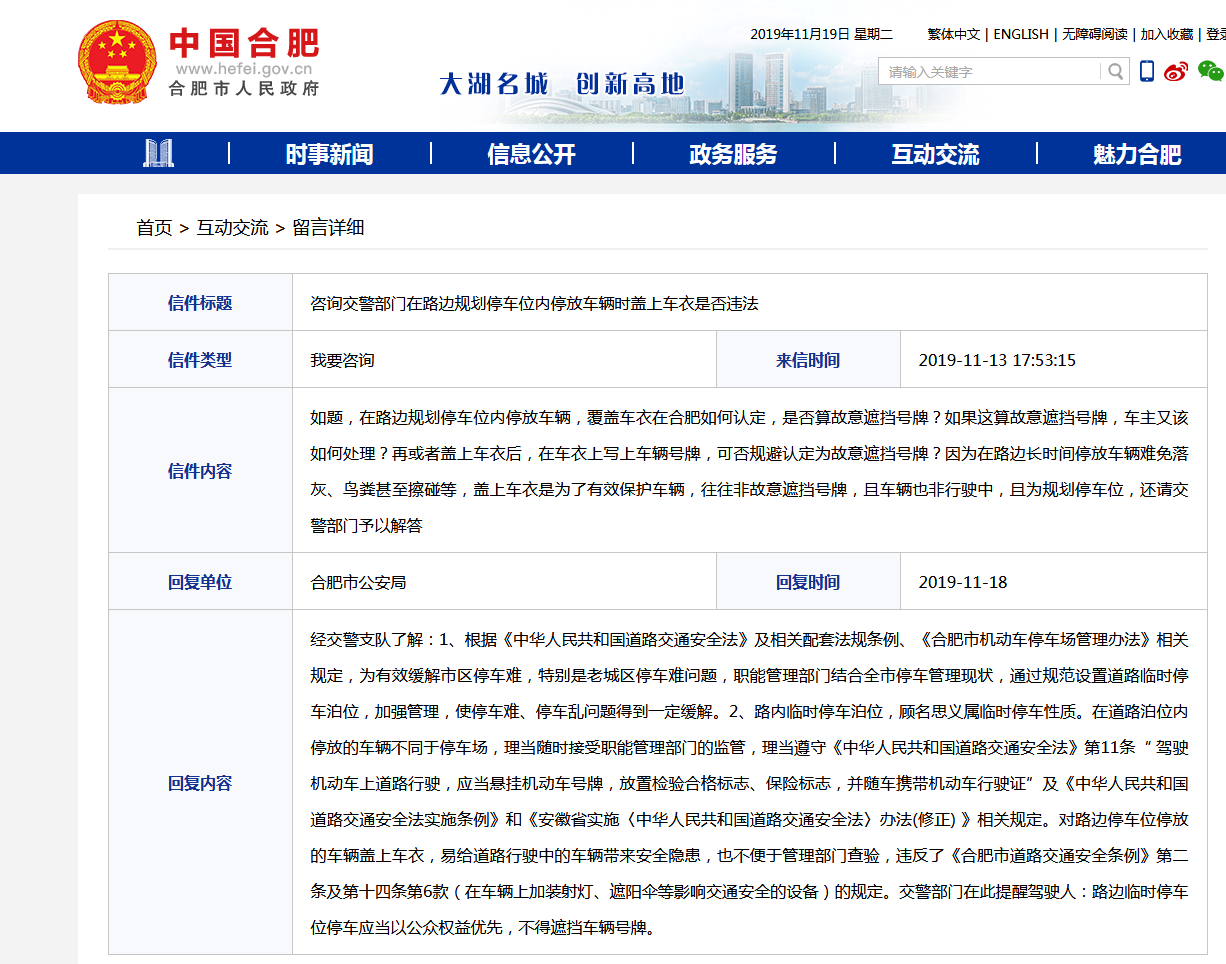
Task: Go to 首页 in breadcrumb
Action: [x=154, y=228]
